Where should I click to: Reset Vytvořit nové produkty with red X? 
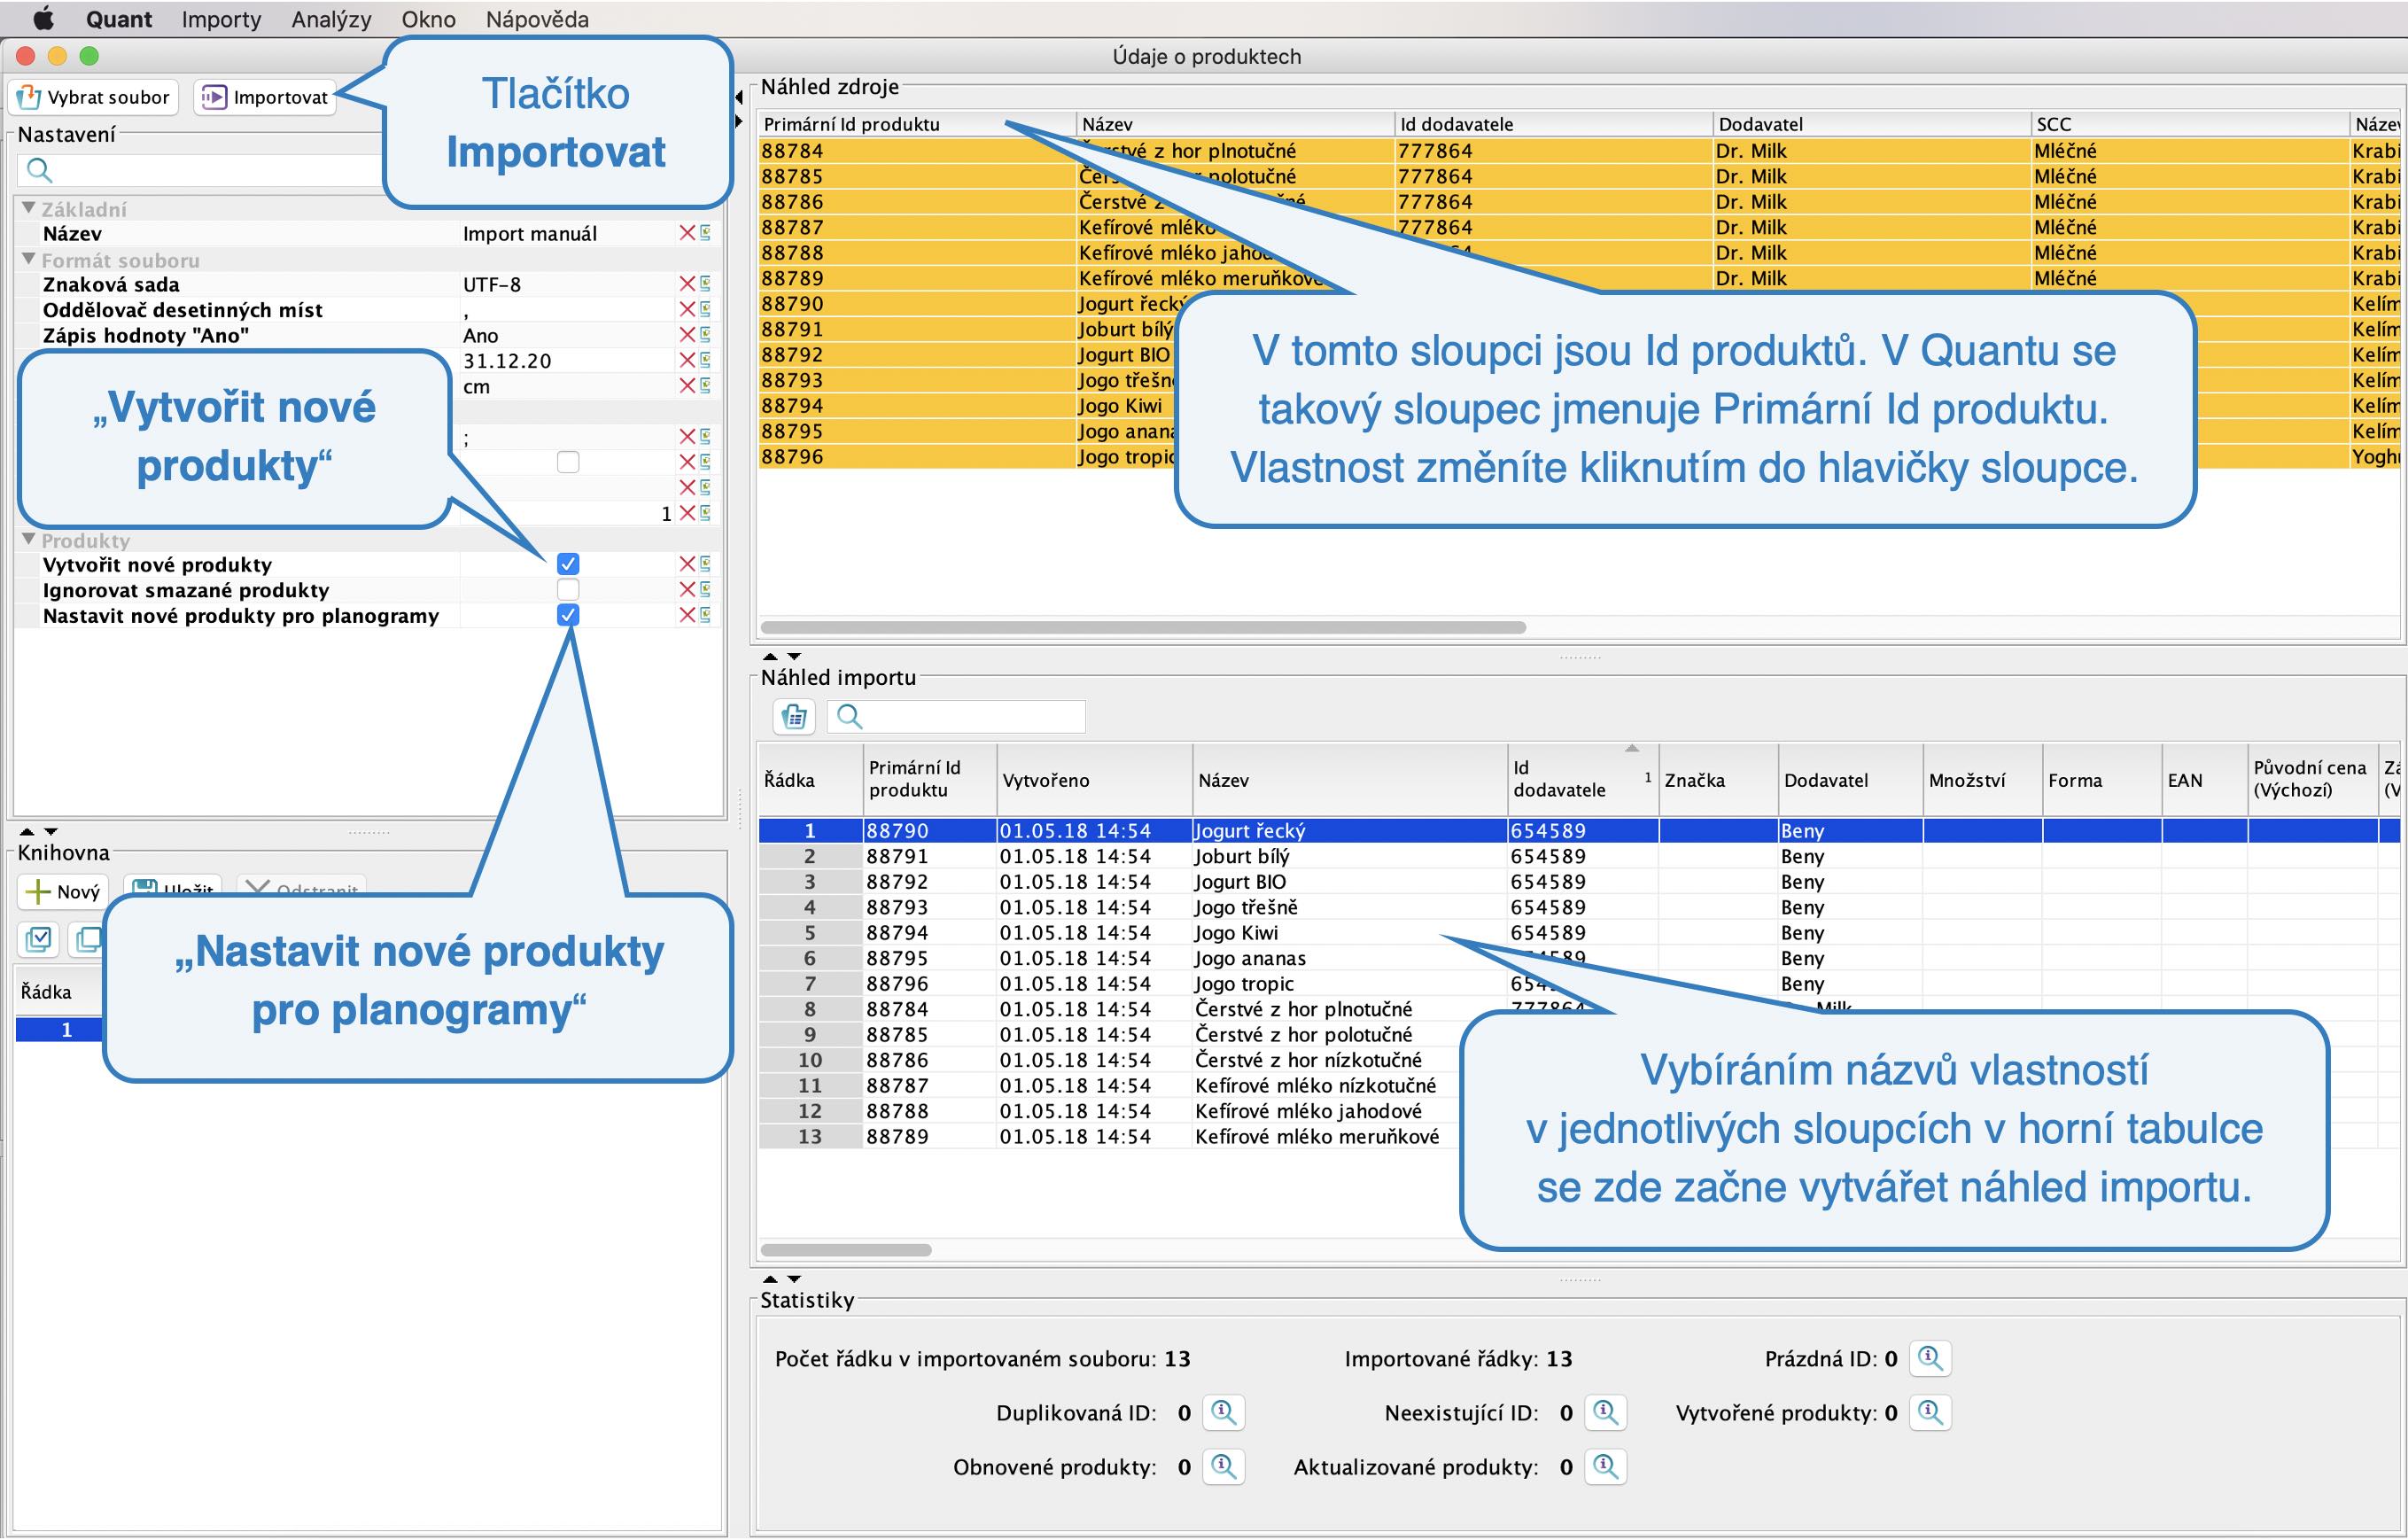coord(687,564)
